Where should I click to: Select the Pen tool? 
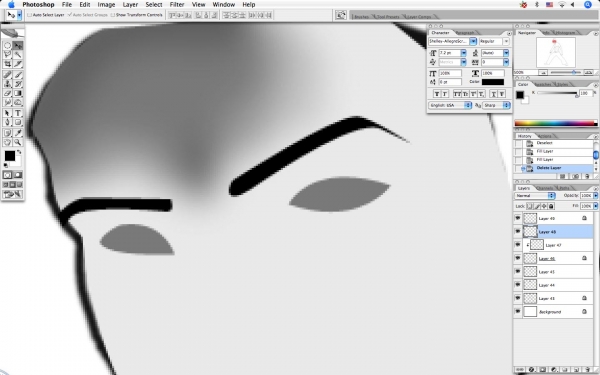click(x=7, y=122)
